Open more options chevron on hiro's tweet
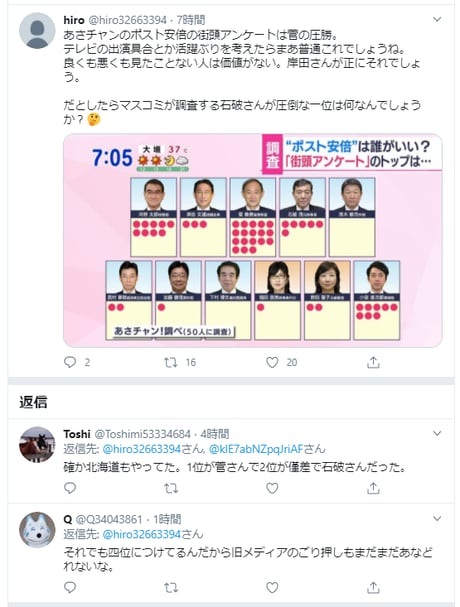This screenshot has height=607, width=460. 437,19
